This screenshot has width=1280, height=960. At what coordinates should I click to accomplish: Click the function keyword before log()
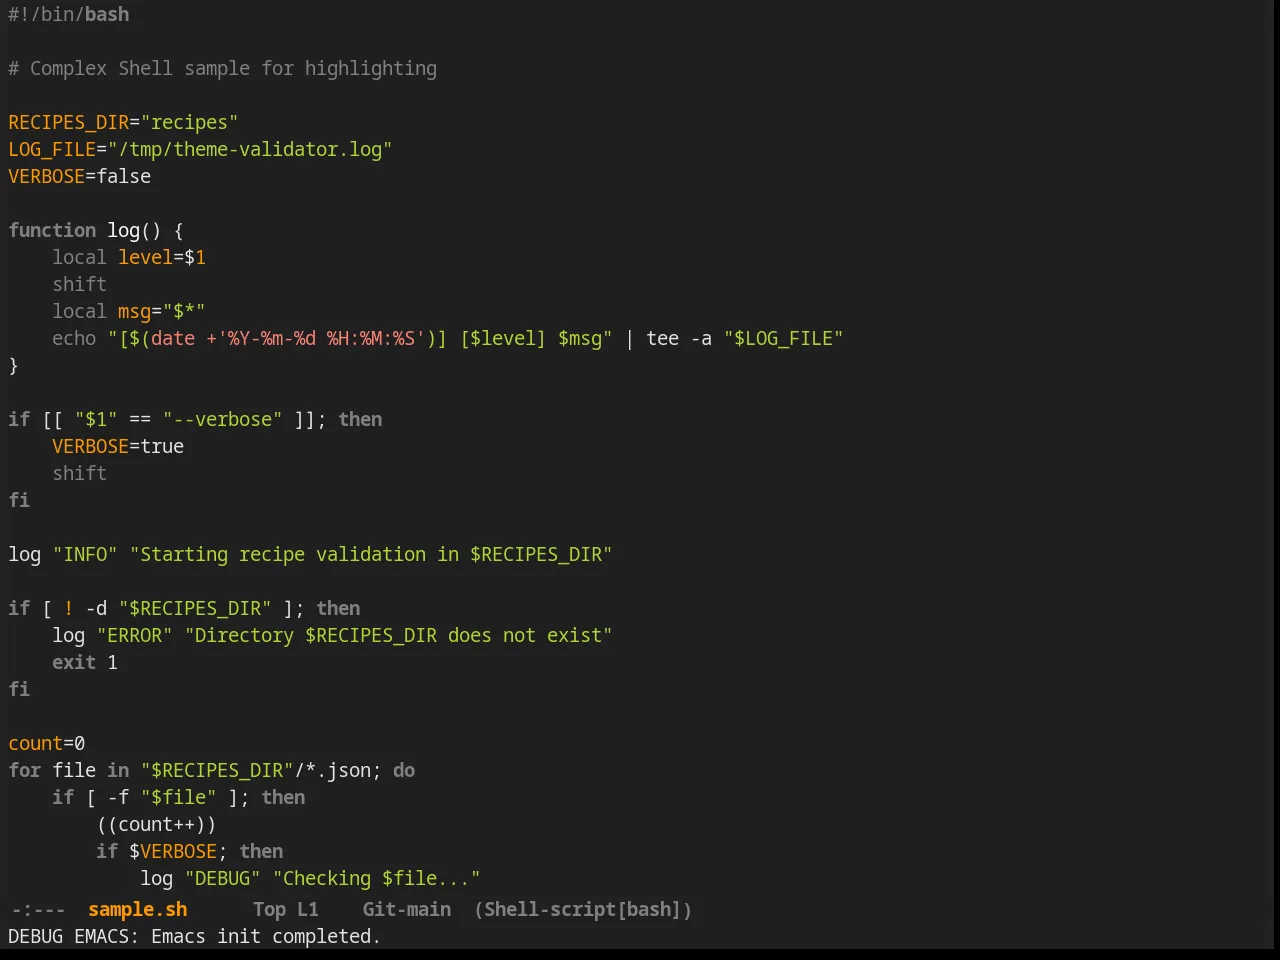click(52, 231)
